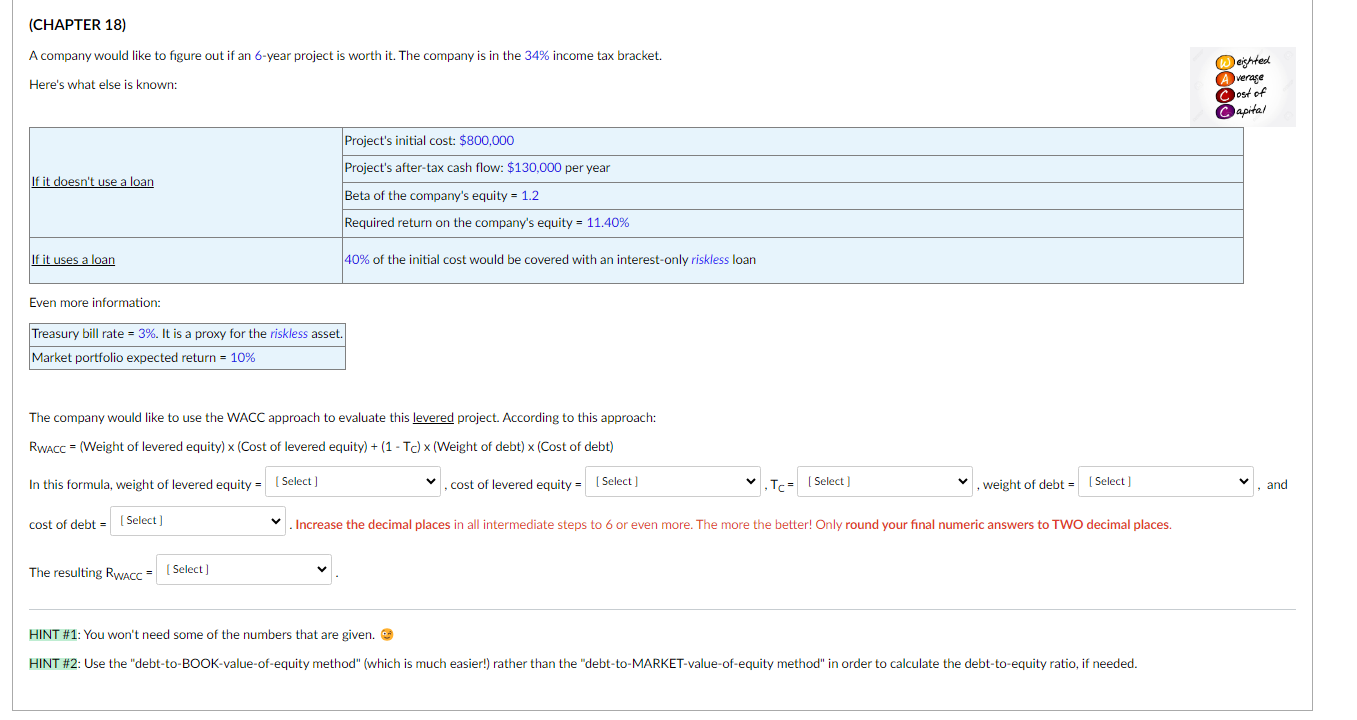Open the weight of levered equity dropdown
Screen dimensions: 1357x720
pos(353,482)
